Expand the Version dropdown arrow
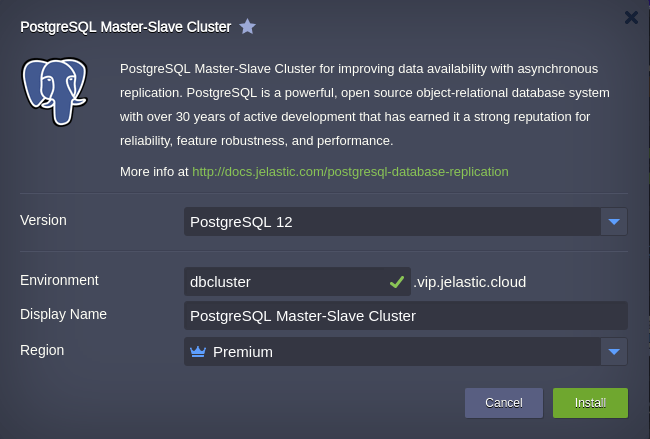This screenshot has width=650, height=439. click(614, 222)
